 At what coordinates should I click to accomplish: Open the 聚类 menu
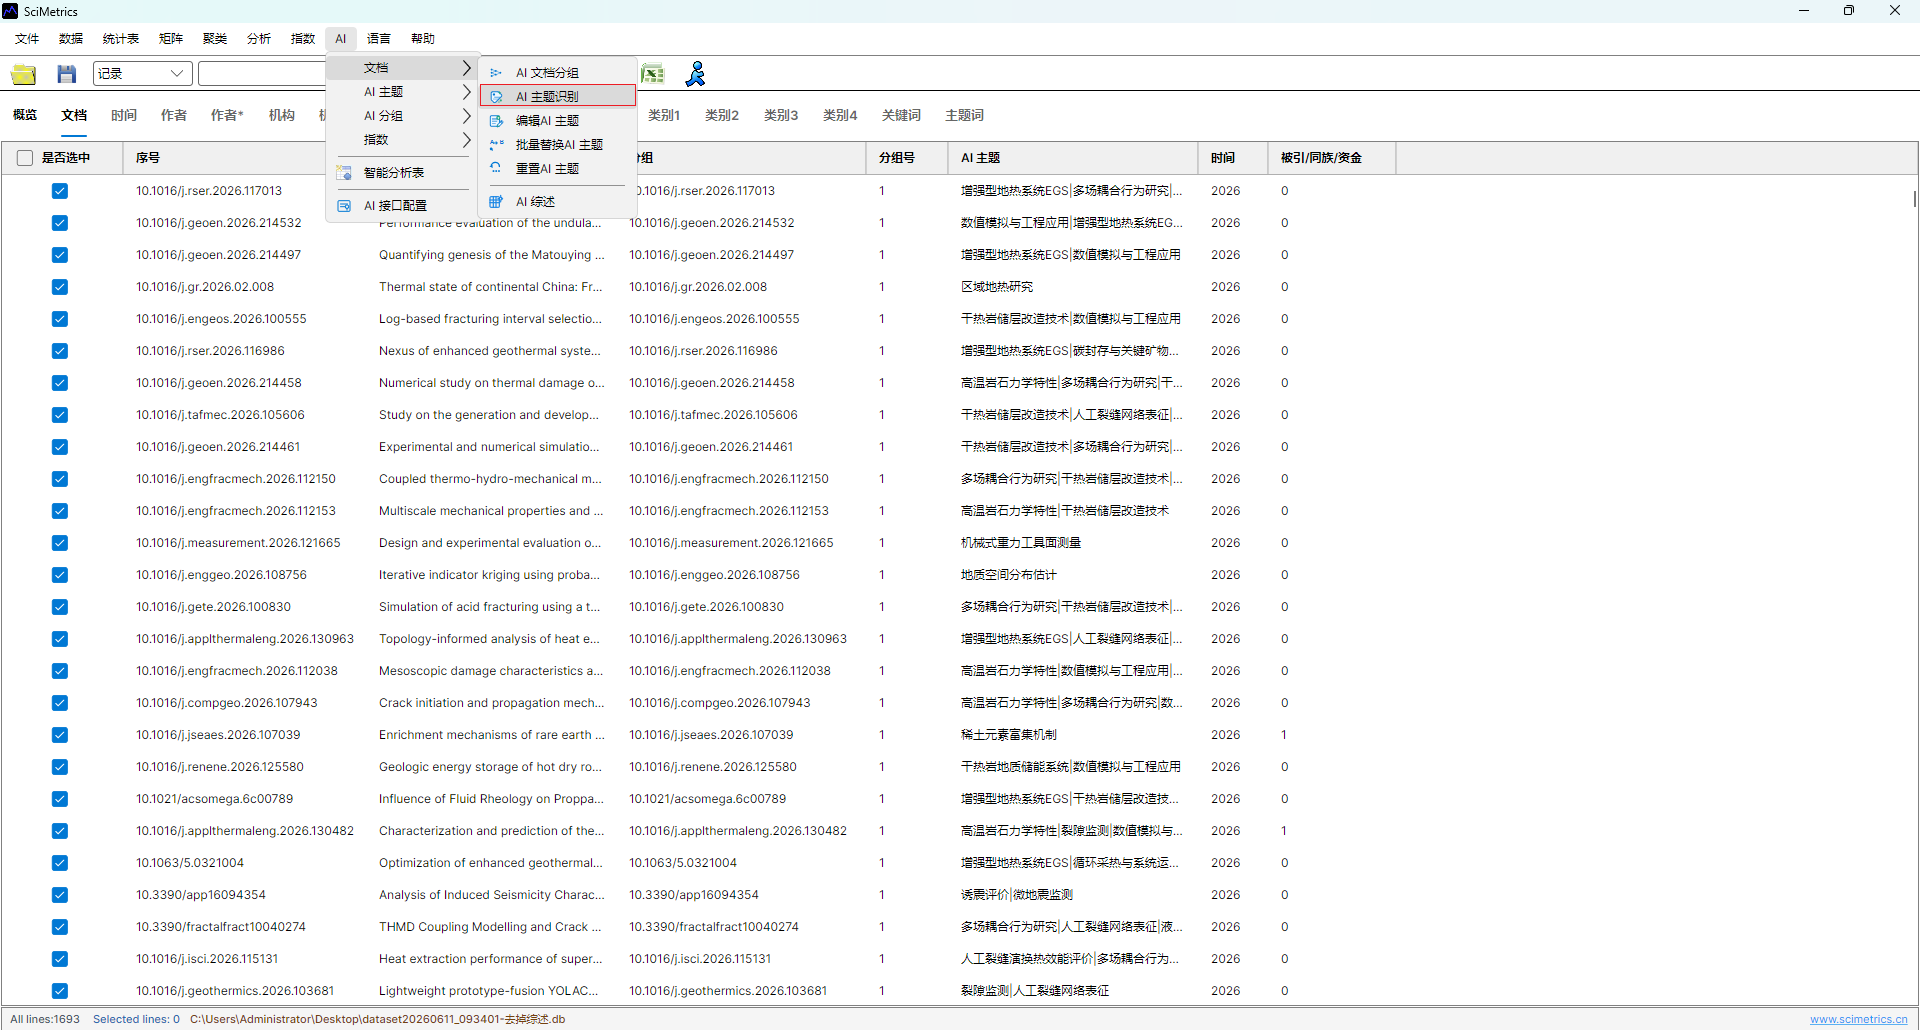[215, 39]
